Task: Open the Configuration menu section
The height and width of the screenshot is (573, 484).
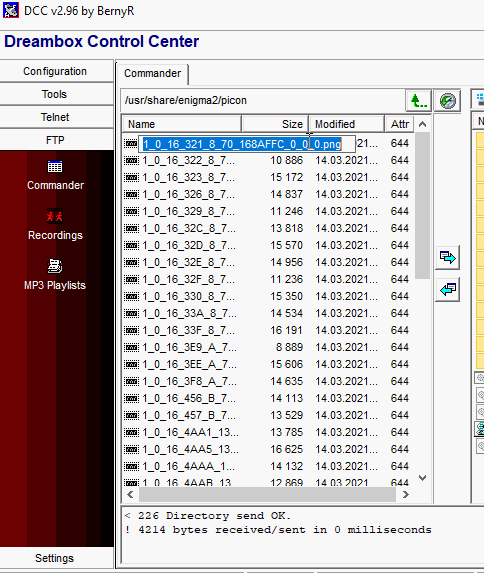Action: [x=55, y=71]
